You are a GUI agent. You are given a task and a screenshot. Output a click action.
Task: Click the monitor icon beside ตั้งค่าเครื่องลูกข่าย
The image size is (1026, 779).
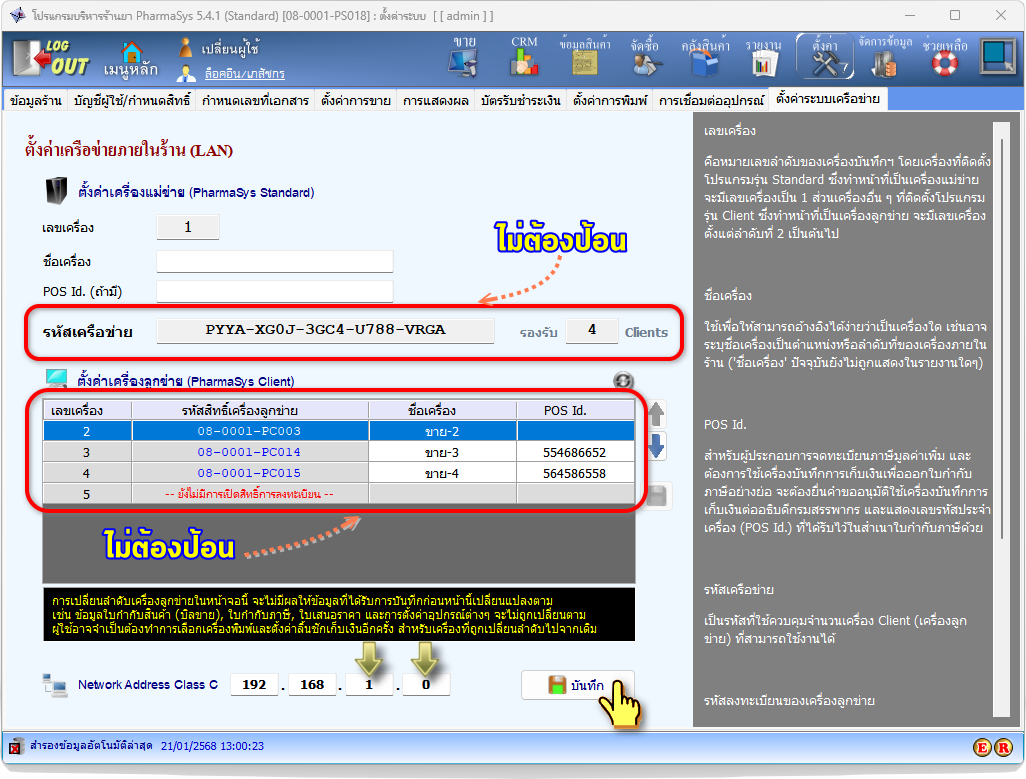click(57, 379)
